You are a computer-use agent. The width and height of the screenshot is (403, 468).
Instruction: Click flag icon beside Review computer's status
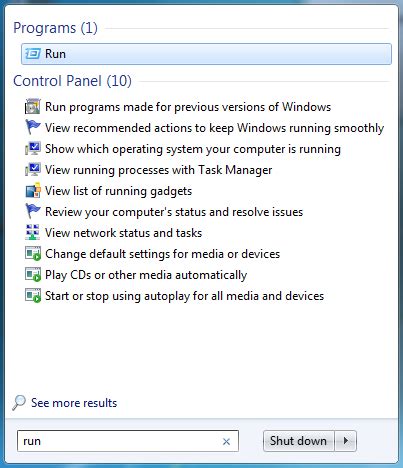click(x=33, y=212)
